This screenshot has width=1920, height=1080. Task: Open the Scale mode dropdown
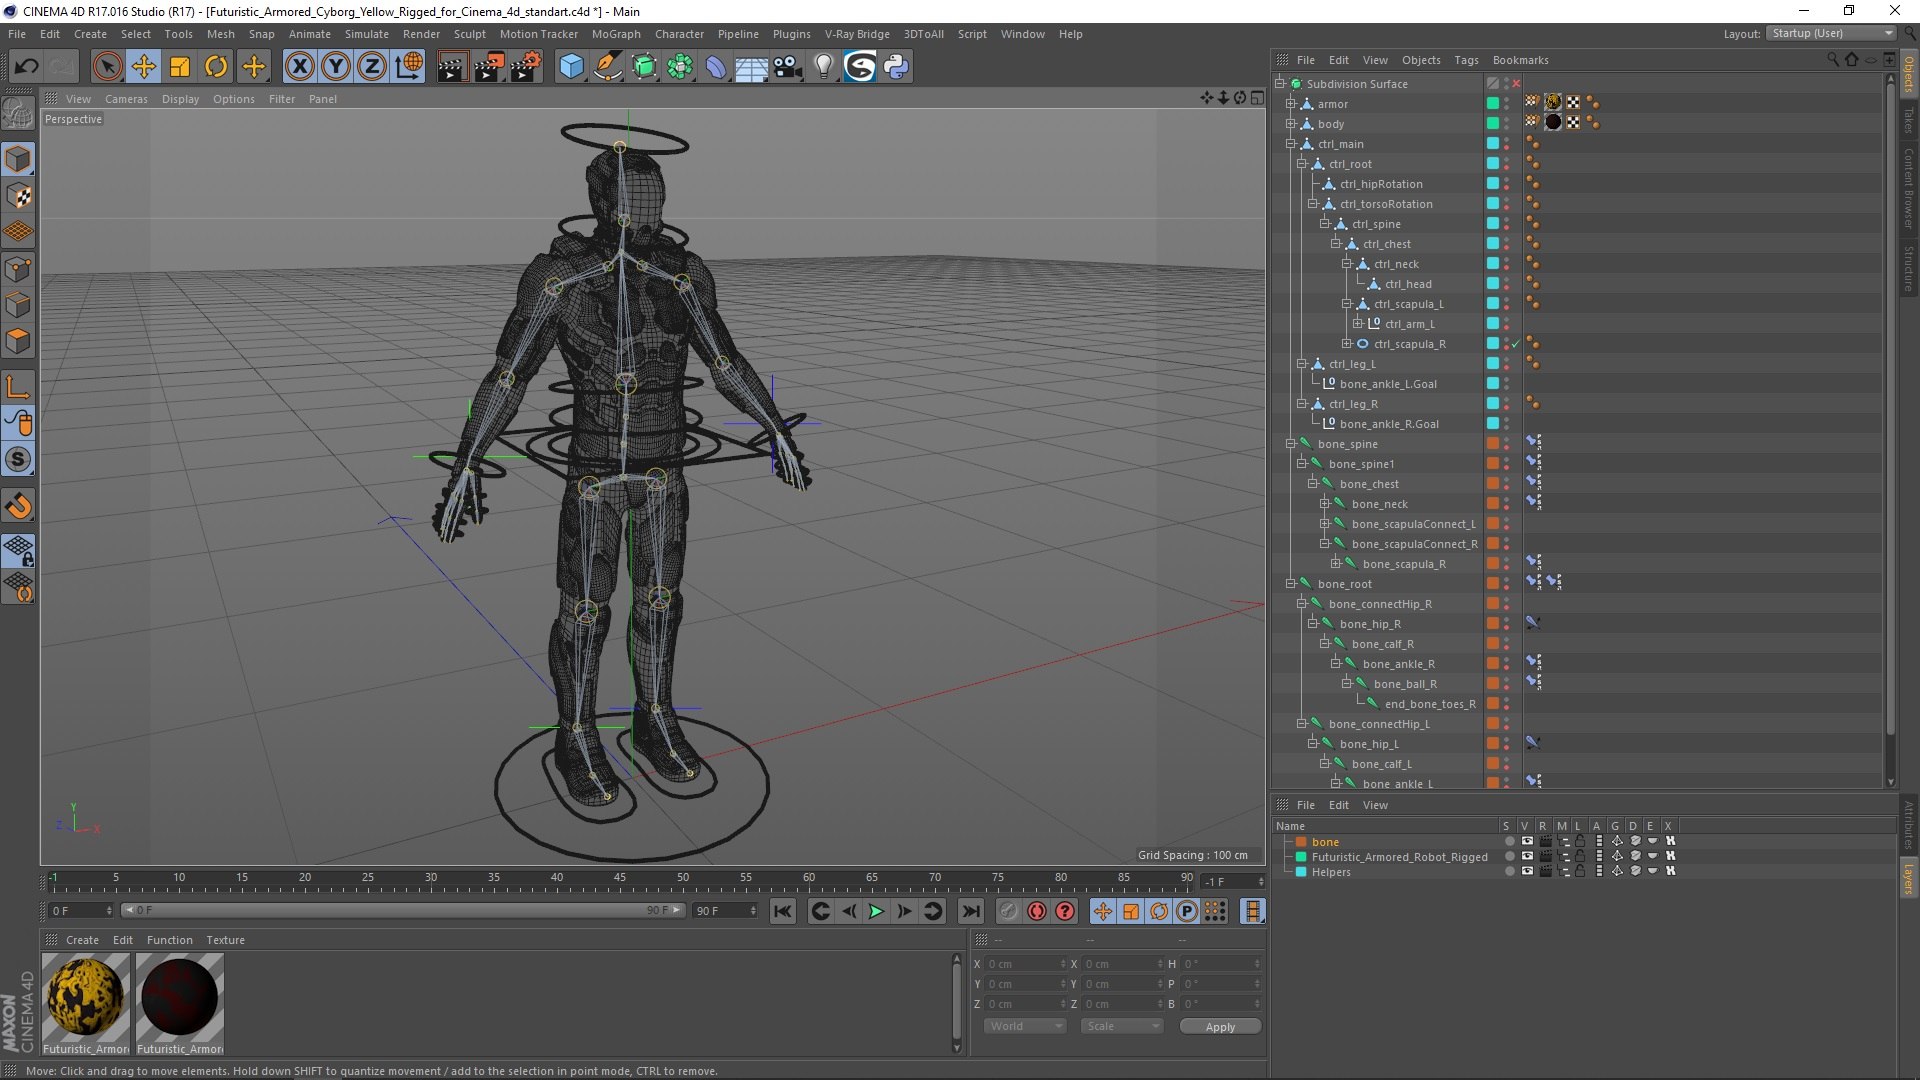1122,1027
